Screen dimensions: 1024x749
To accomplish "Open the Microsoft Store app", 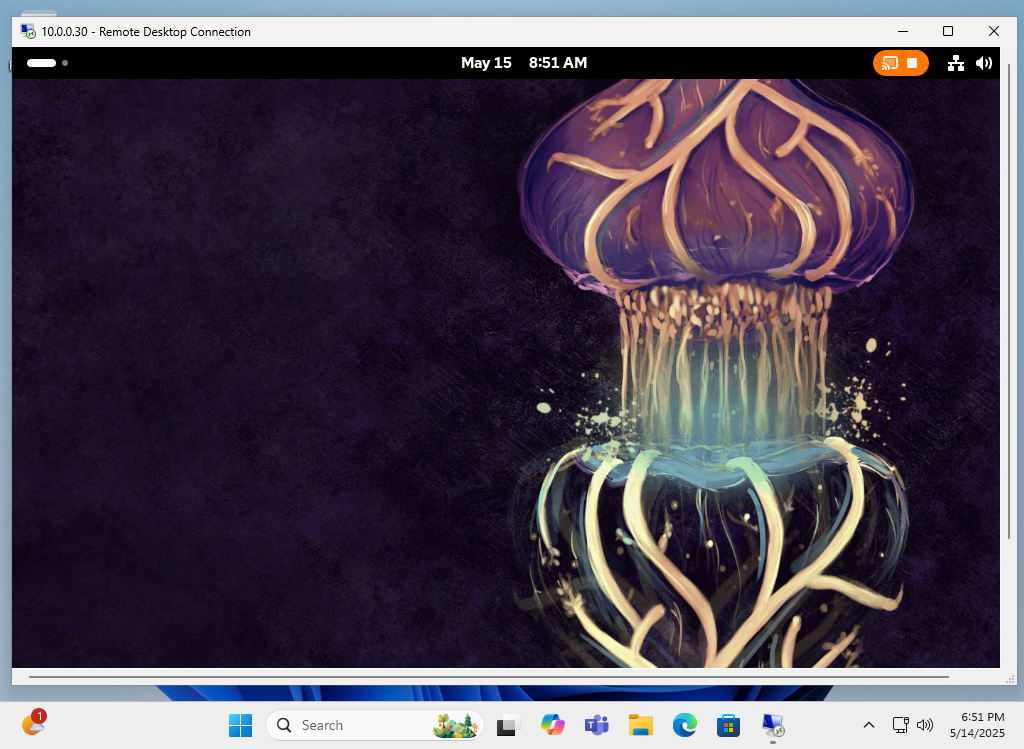I will [x=728, y=725].
